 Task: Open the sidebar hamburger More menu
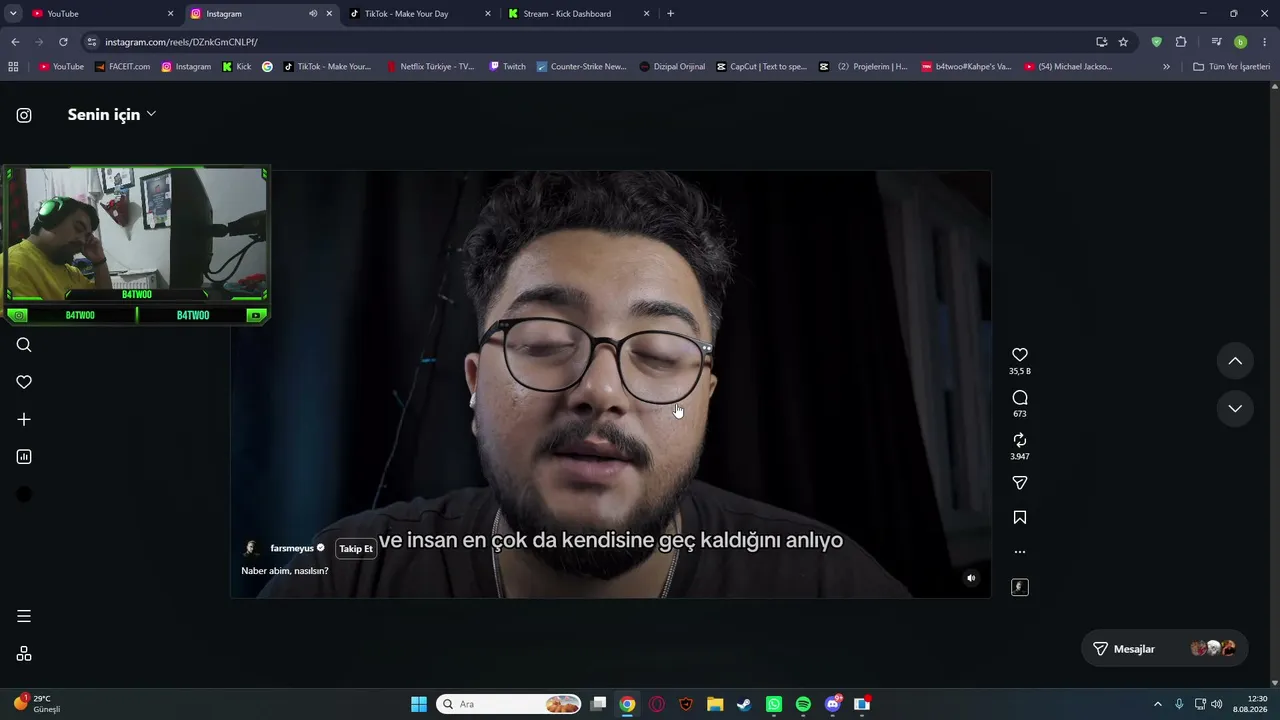click(x=24, y=616)
